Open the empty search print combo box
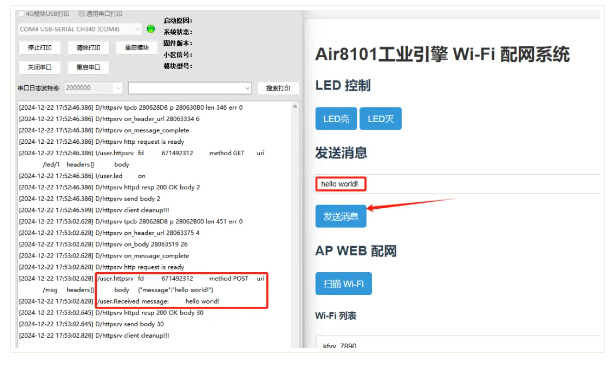 (190, 88)
